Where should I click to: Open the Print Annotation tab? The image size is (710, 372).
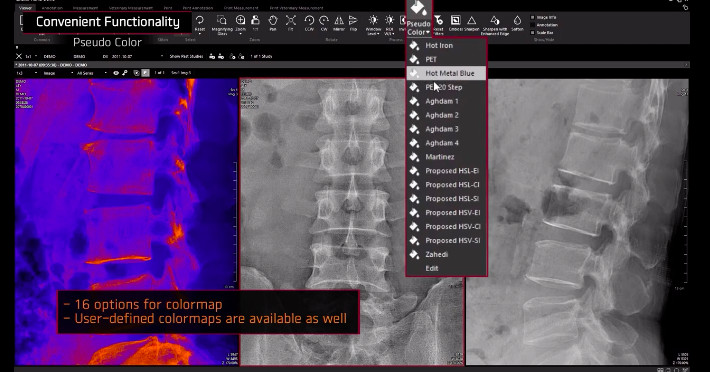coord(198,8)
